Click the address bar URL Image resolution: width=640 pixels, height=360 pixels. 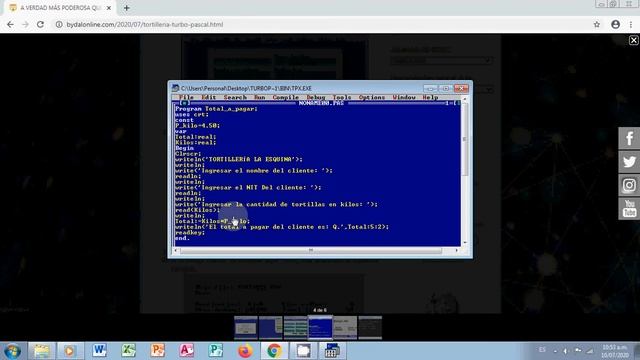tap(144, 24)
